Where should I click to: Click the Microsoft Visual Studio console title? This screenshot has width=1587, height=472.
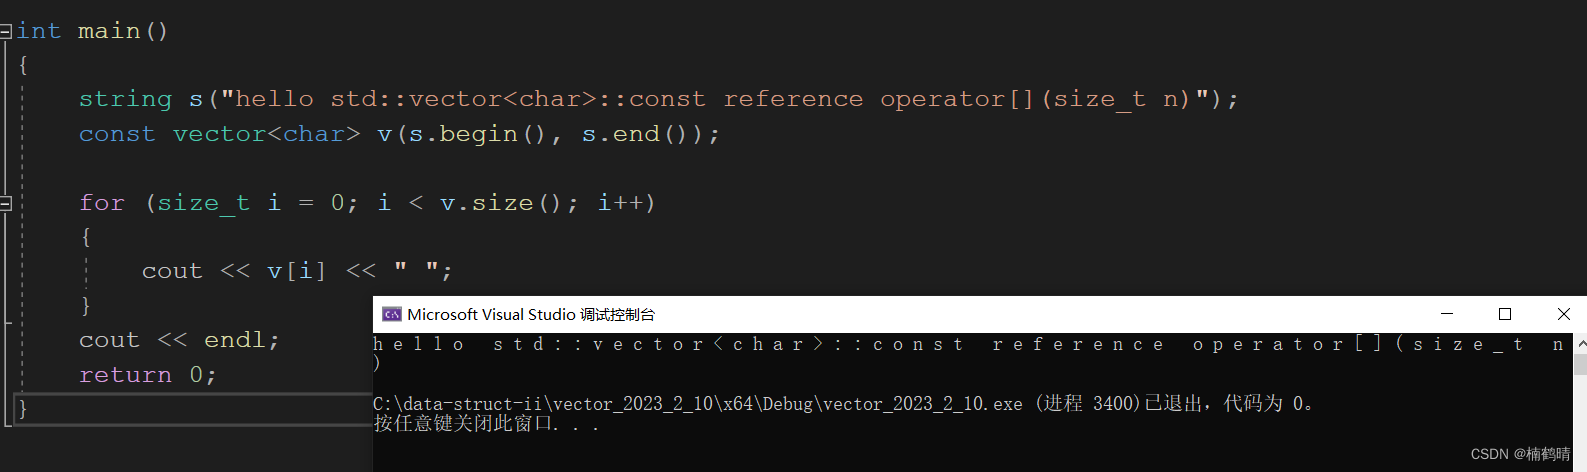(x=531, y=314)
